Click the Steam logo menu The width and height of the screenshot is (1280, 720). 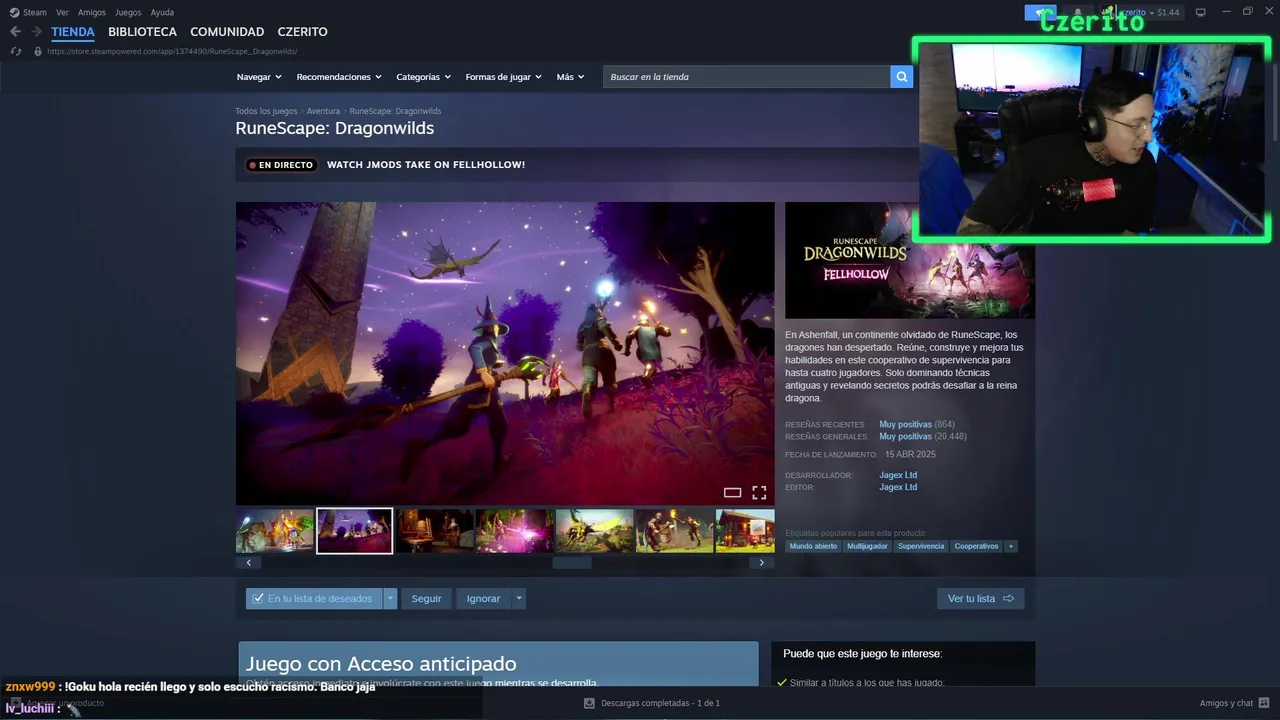pyautogui.click(x=14, y=12)
